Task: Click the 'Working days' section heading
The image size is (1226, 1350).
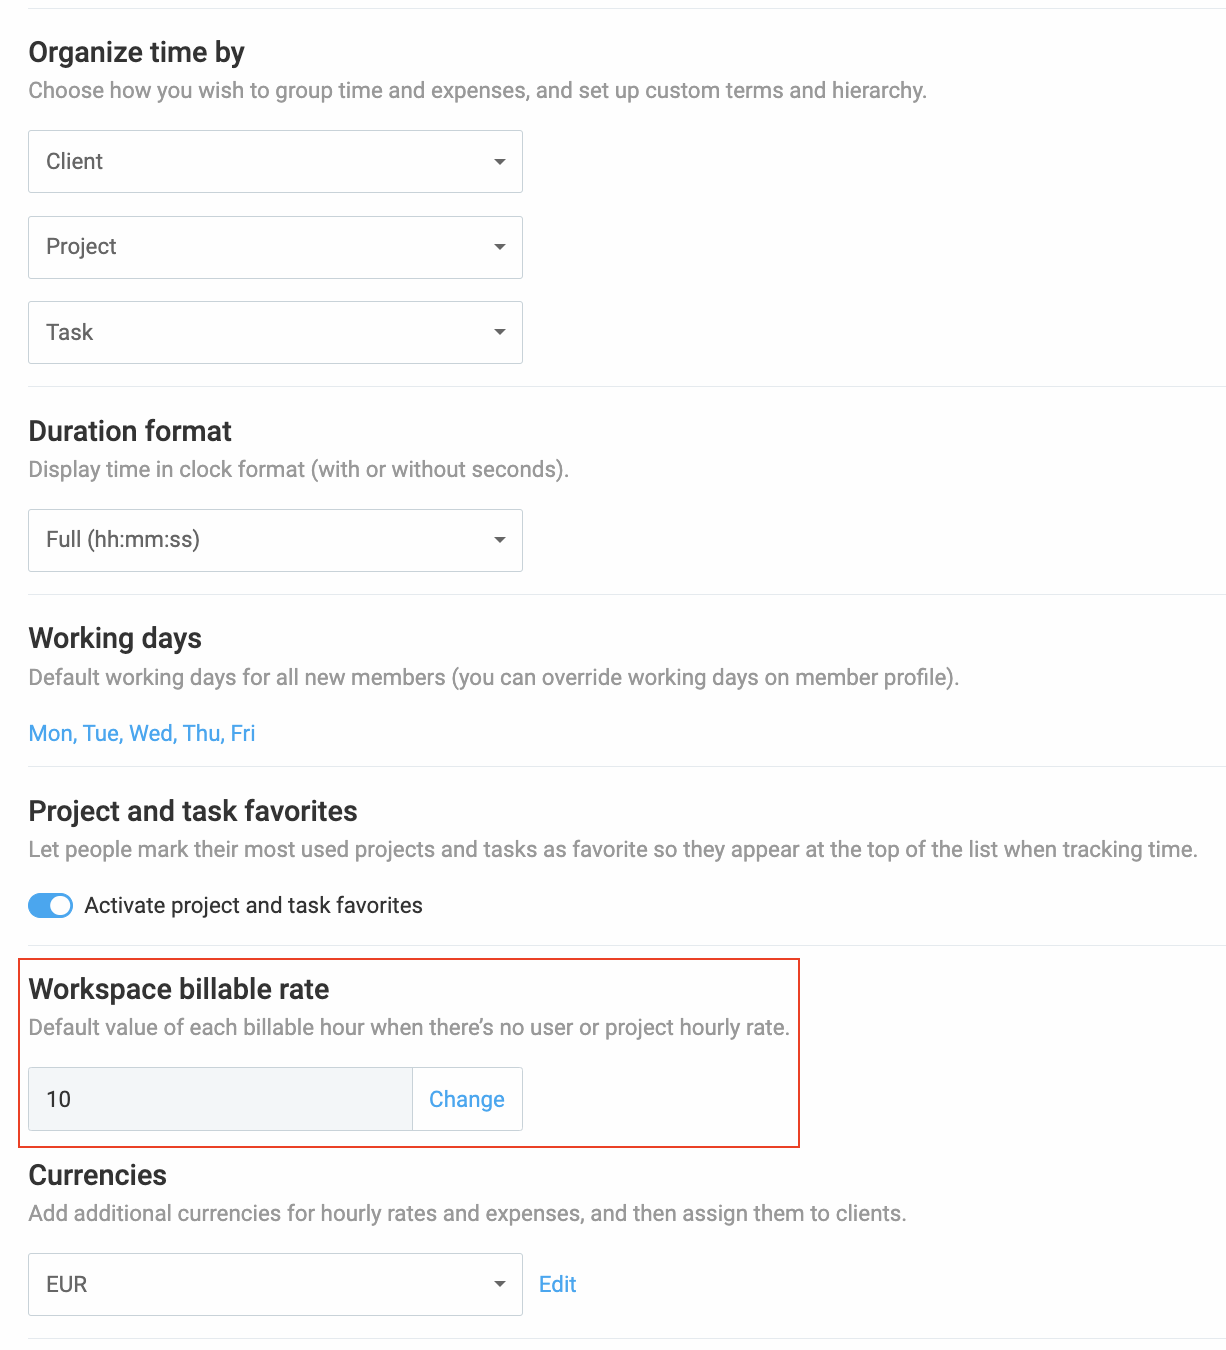Action: pos(115,638)
